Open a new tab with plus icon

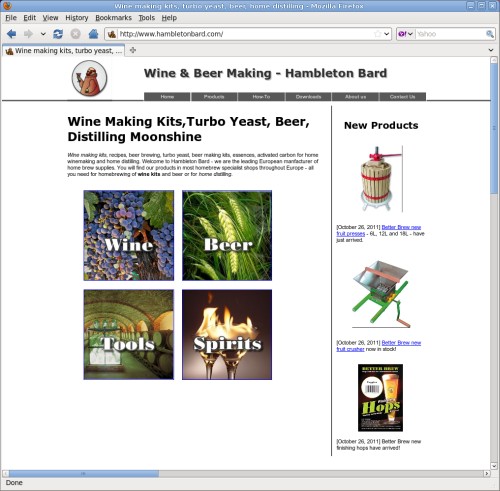[133, 50]
